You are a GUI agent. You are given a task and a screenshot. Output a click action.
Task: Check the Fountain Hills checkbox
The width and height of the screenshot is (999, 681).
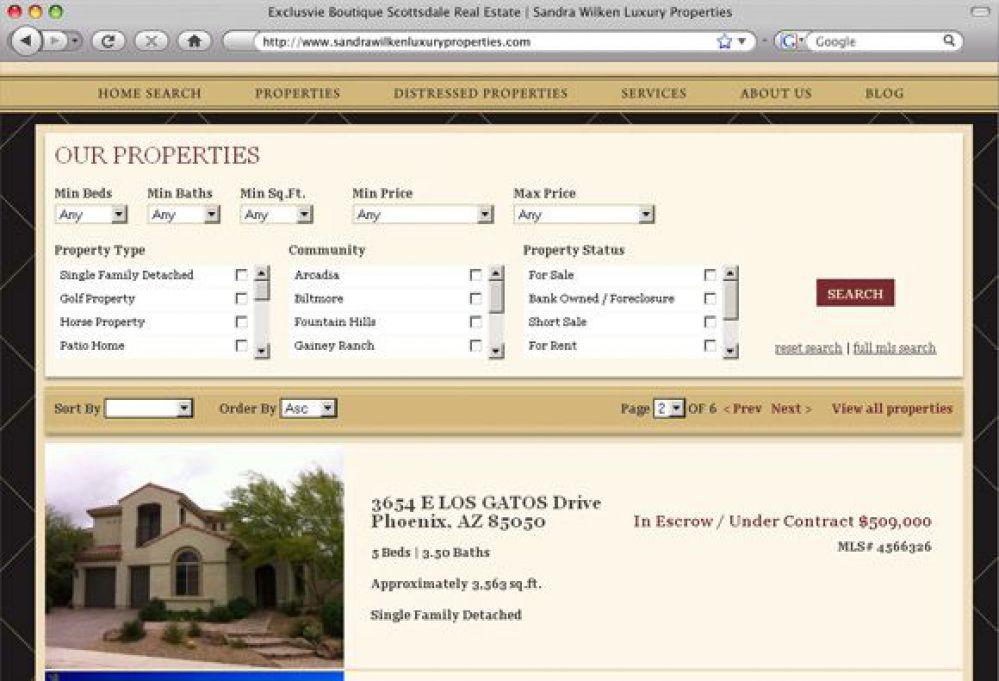tap(476, 322)
